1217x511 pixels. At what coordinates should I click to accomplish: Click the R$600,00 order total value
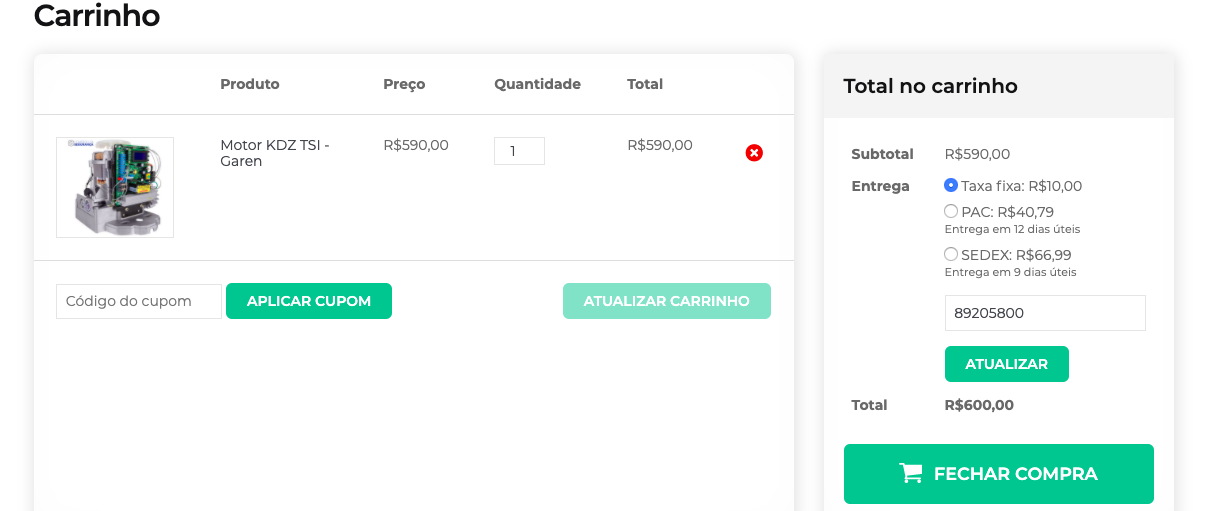979,405
